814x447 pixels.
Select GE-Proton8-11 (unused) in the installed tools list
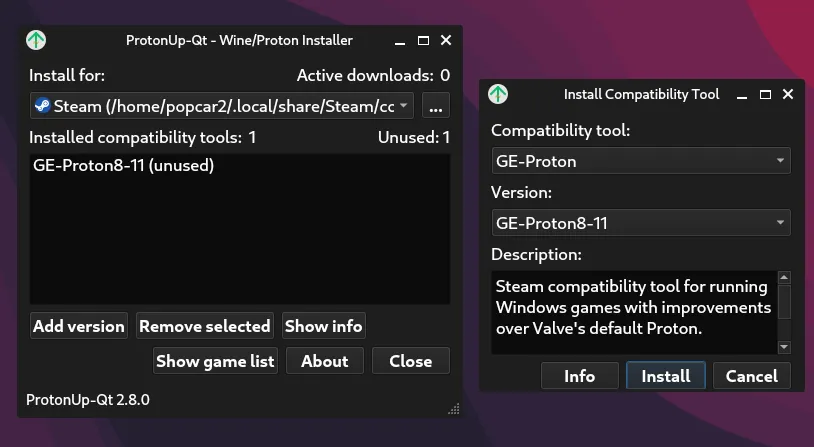[124, 166]
